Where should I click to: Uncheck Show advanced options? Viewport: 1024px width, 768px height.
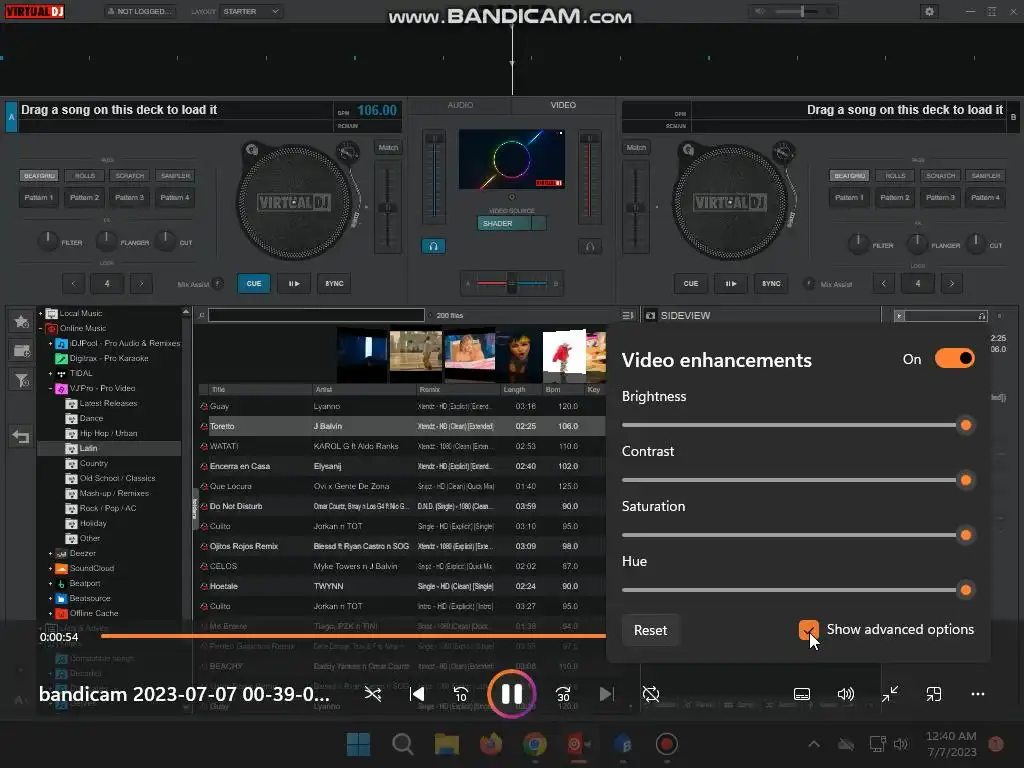tap(808, 630)
